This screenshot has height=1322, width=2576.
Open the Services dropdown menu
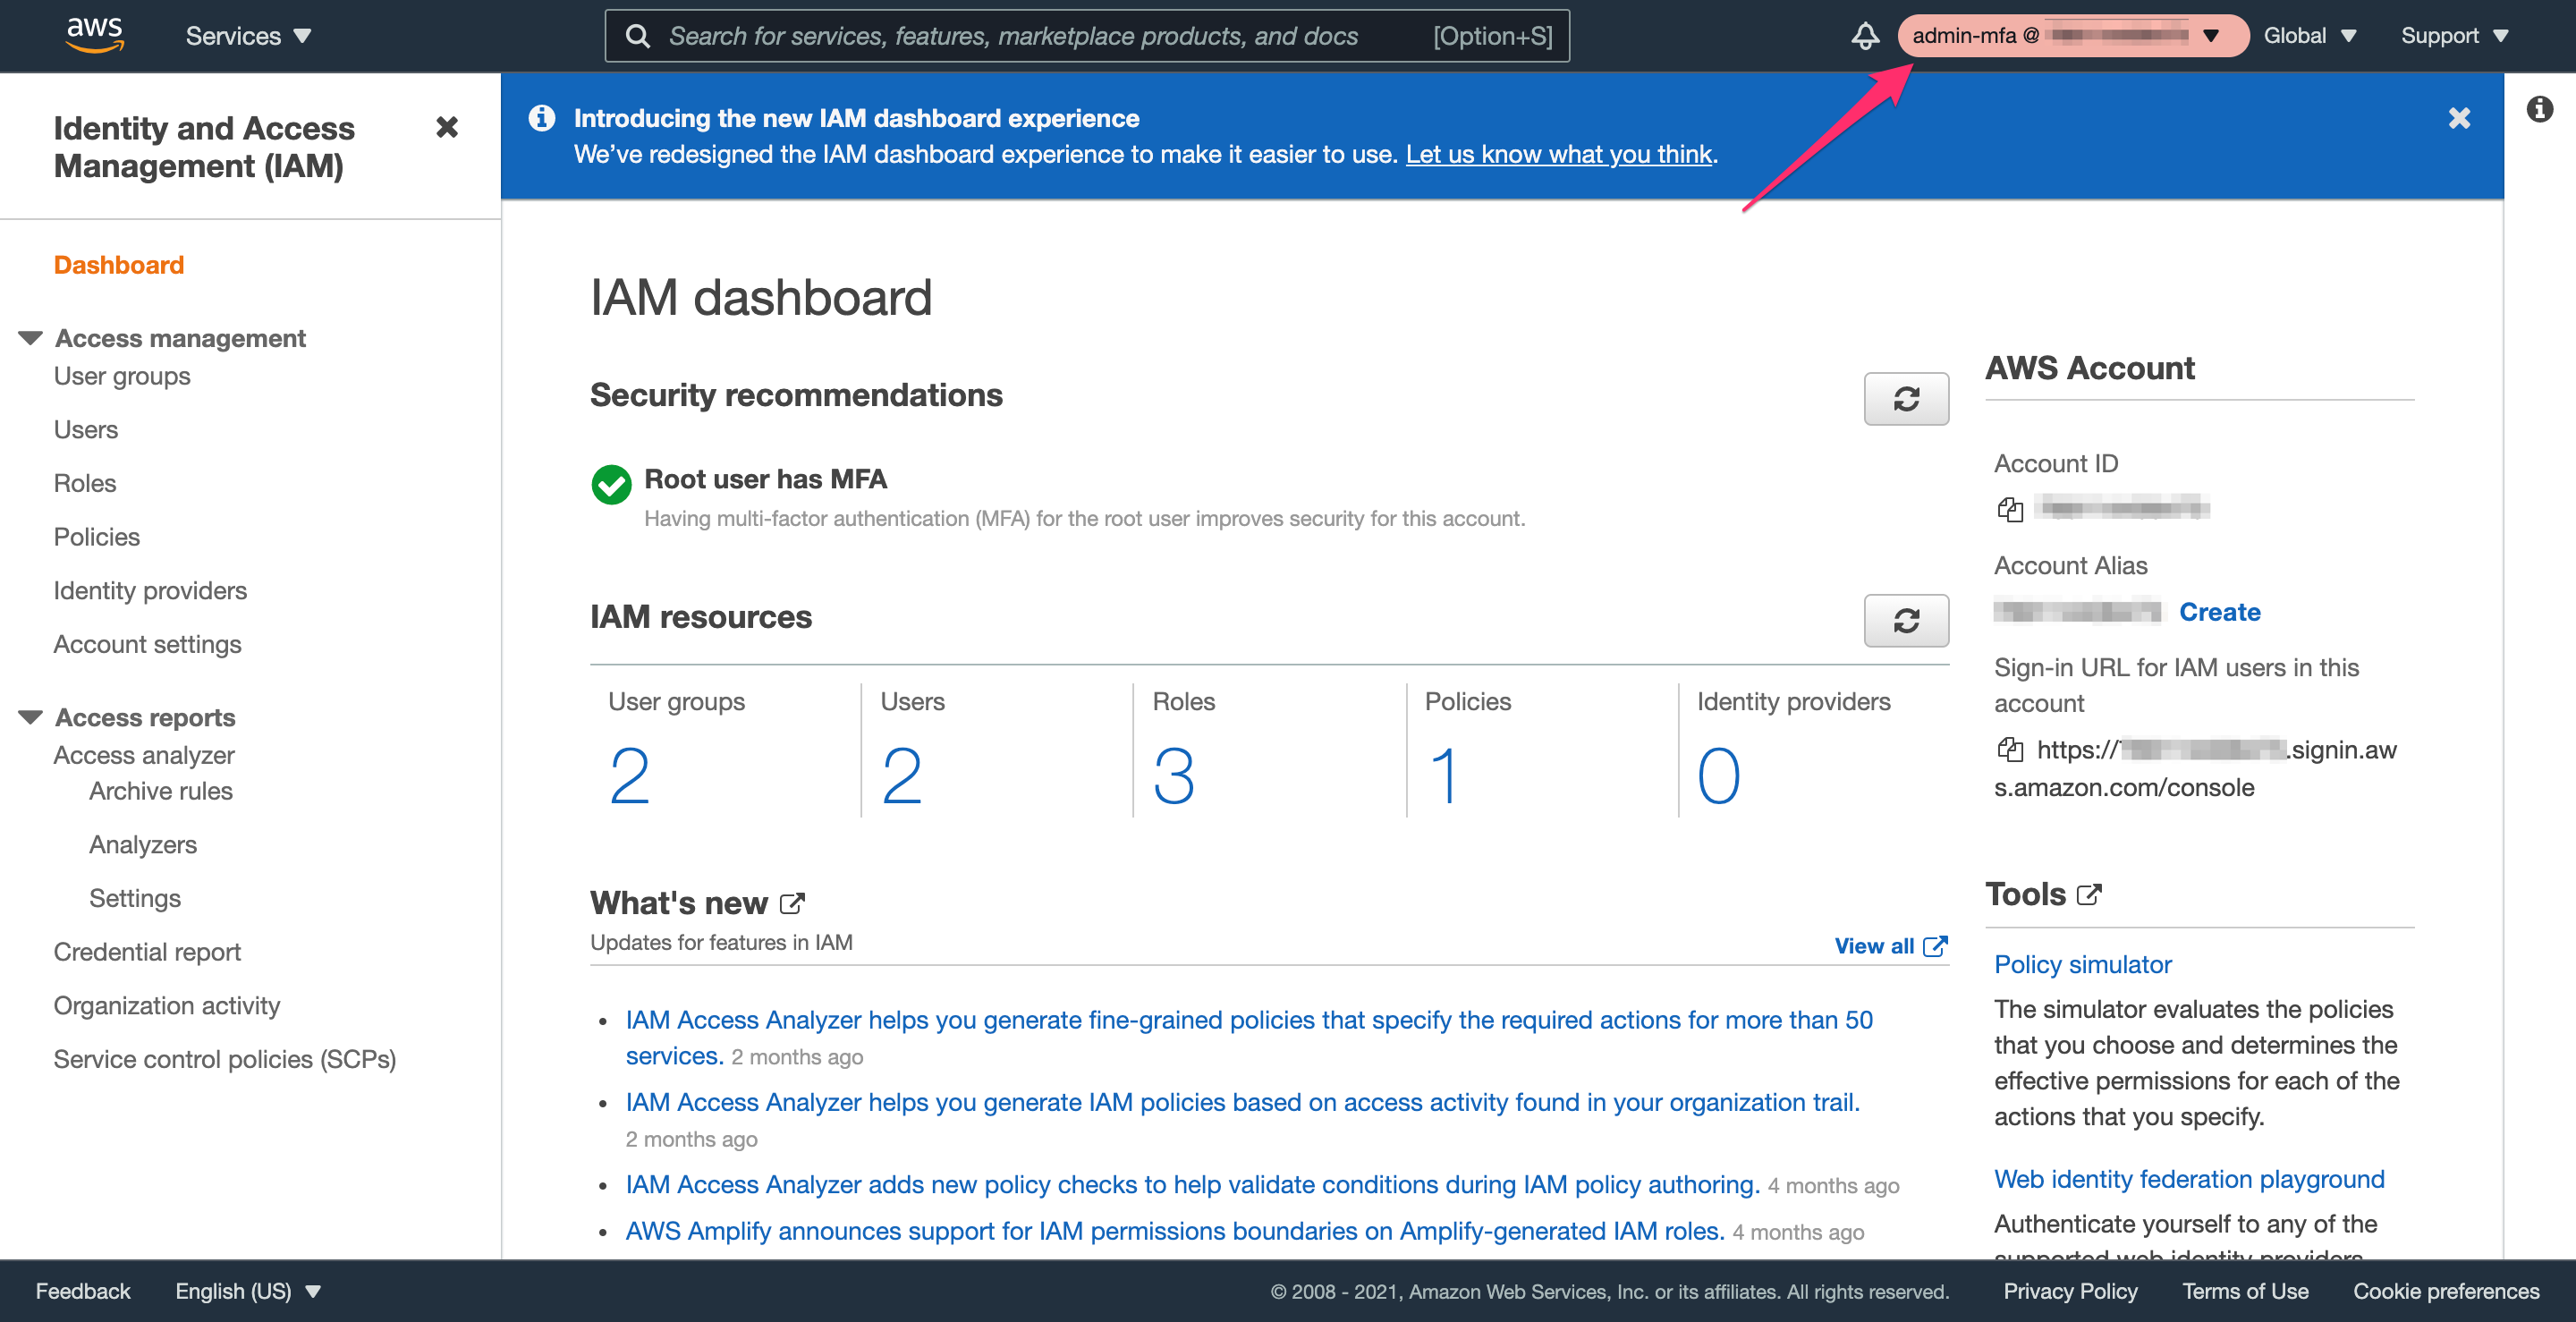pos(248,36)
